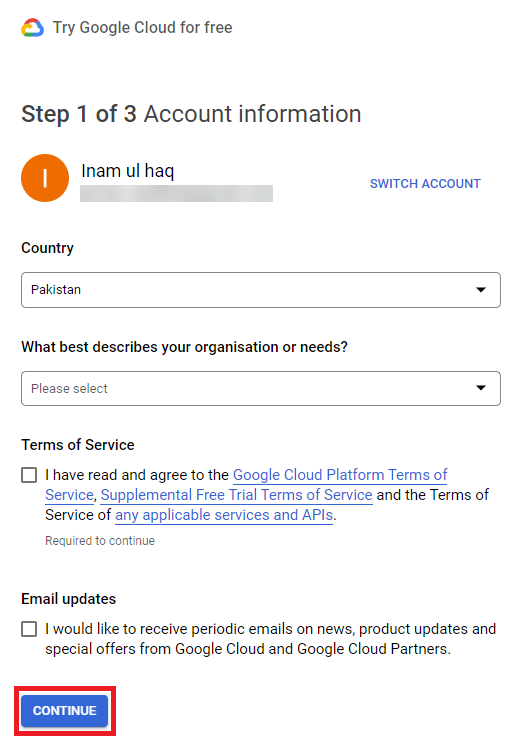Open the organisation or needs dropdown
531x752 pixels.
point(261,388)
